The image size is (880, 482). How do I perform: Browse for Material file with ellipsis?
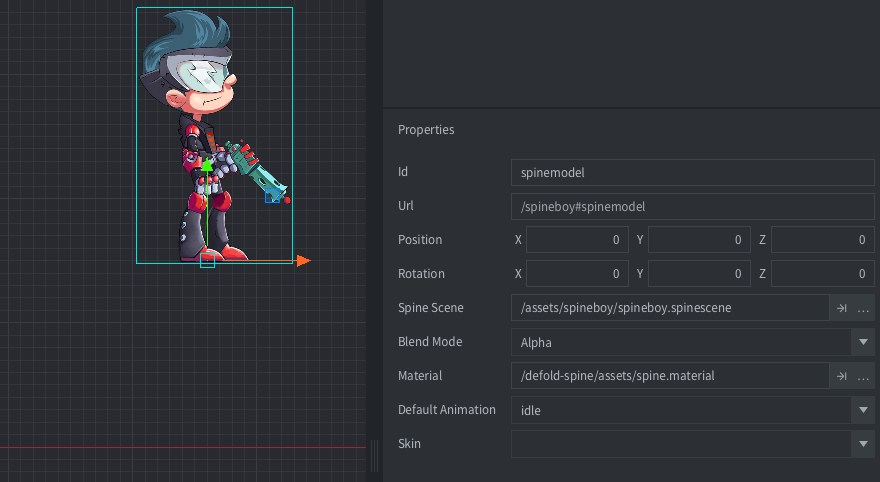click(x=863, y=376)
